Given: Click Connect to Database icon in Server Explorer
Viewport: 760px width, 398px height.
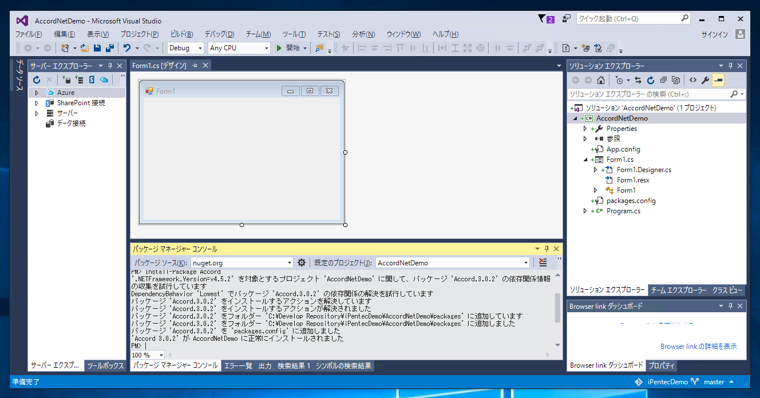Looking at the screenshot, I should pos(67,80).
